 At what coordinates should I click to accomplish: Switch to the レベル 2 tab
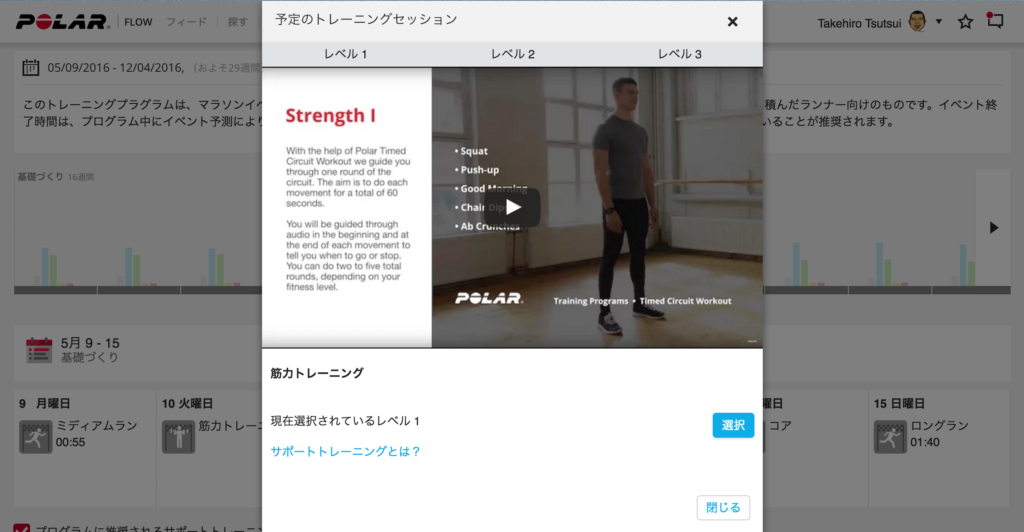click(513, 54)
